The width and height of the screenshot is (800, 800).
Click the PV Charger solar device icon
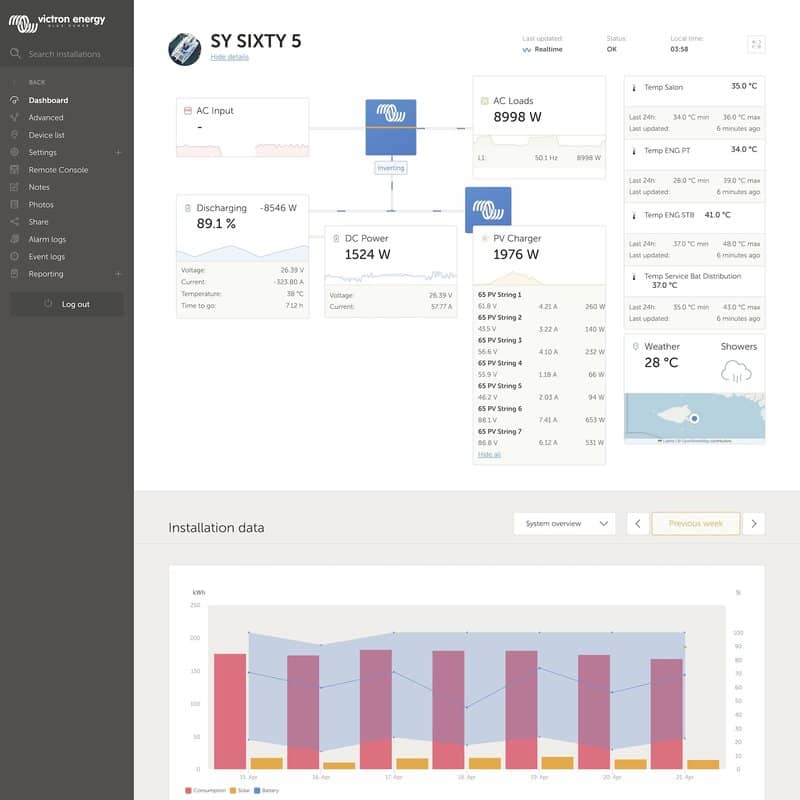488,210
